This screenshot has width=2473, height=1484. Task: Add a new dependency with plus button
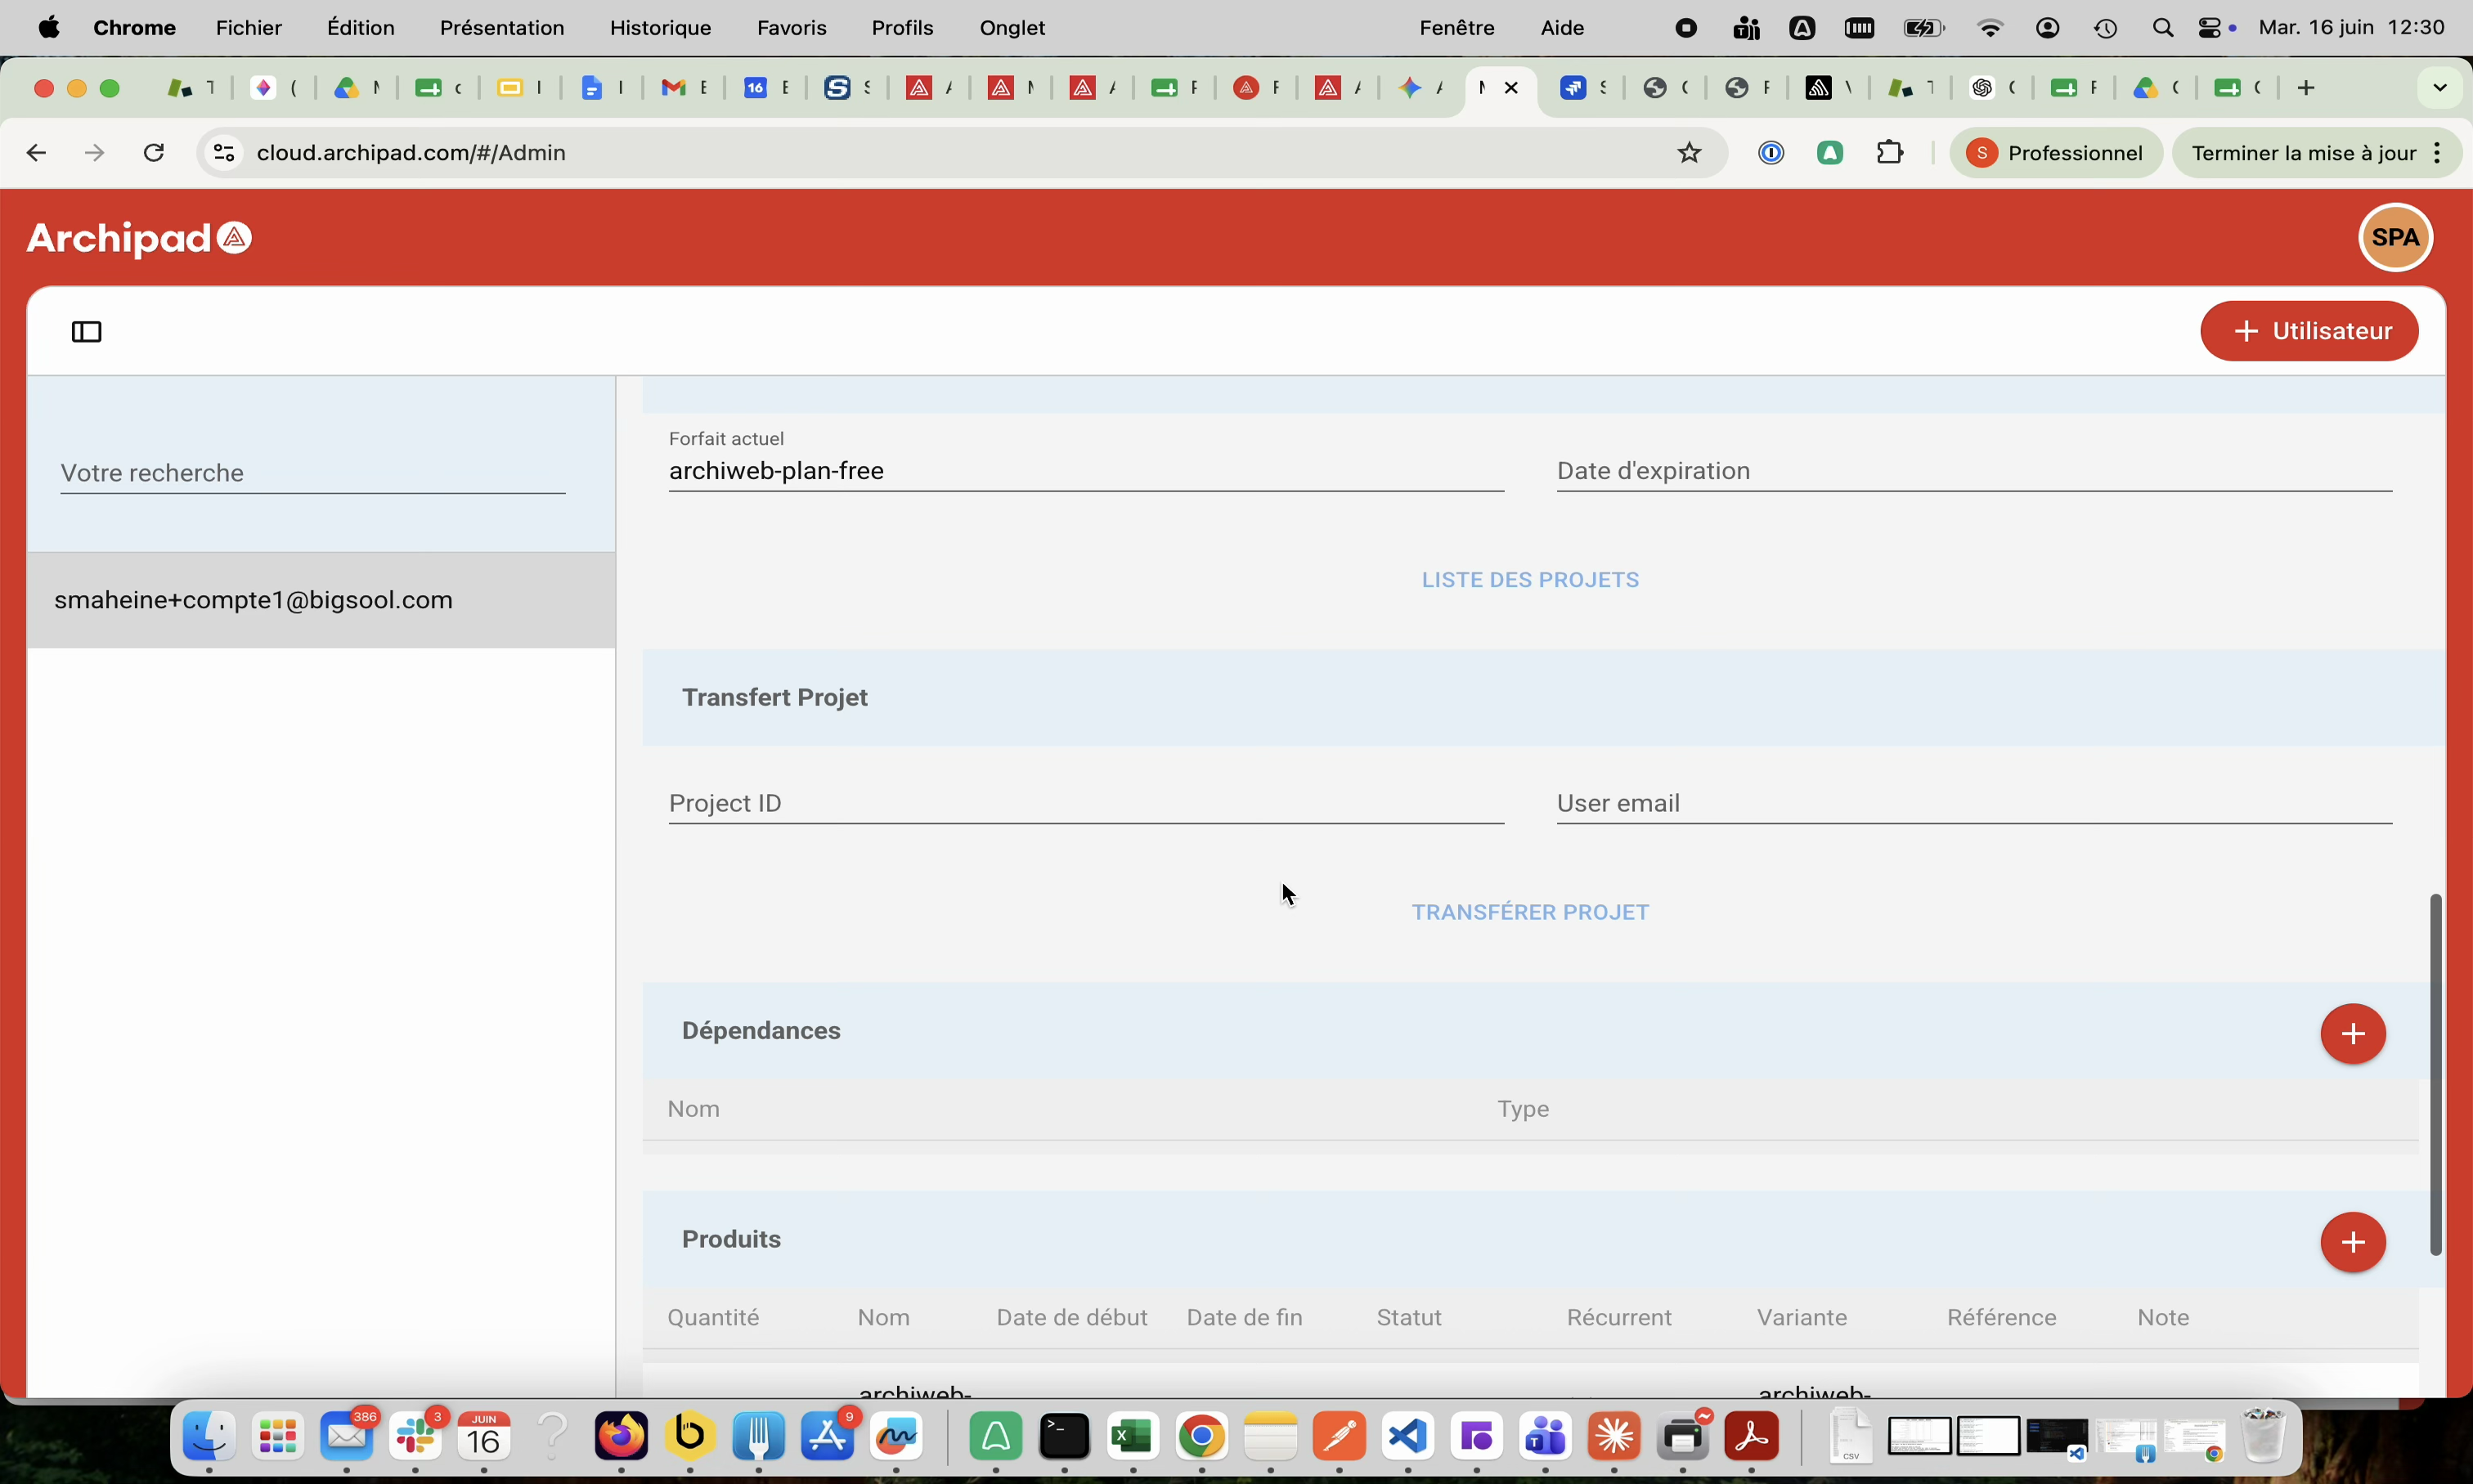pos(2353,1033)
